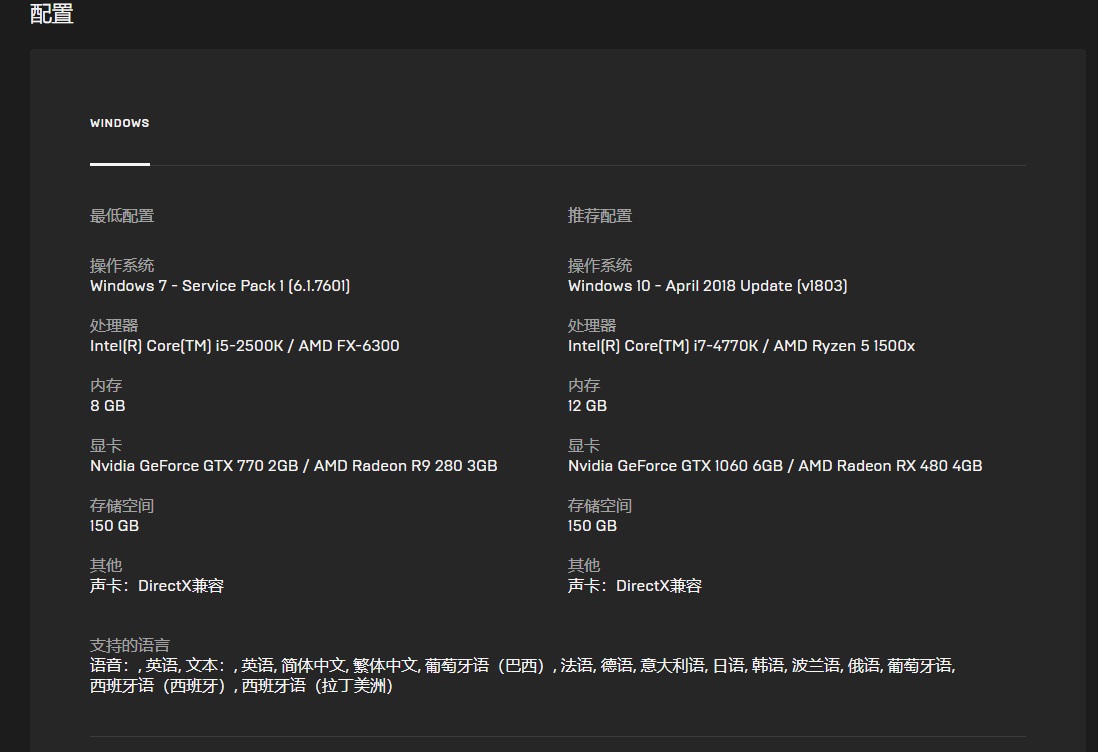The image size is (1098, 752).
Task: Click the 12 GB memory value
Action: pyautogui.click(x=587, y=406)
